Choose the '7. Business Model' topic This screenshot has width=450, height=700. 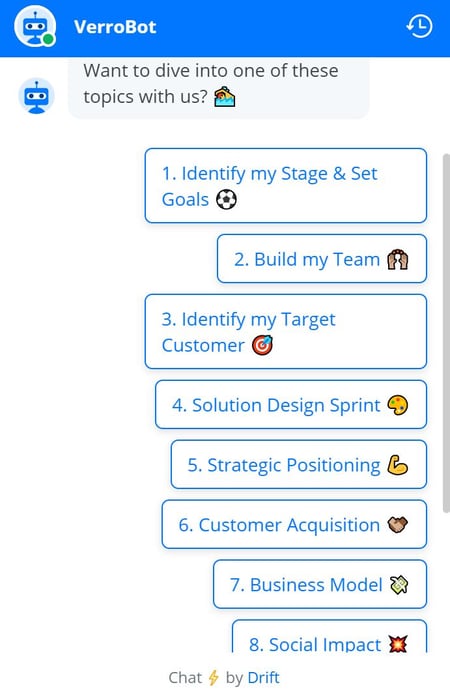click(320, 584)
